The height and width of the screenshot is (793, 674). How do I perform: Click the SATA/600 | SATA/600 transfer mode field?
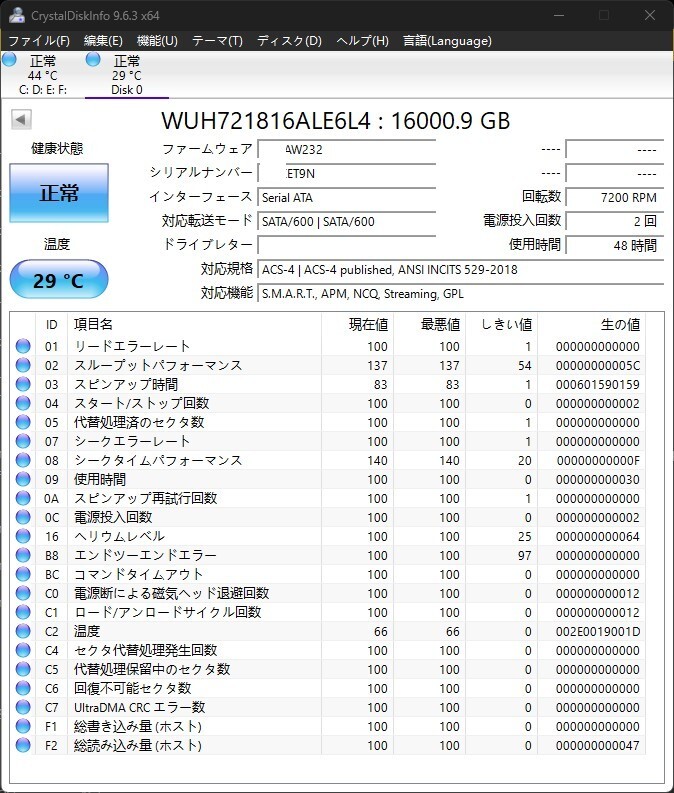click(347, 222)
